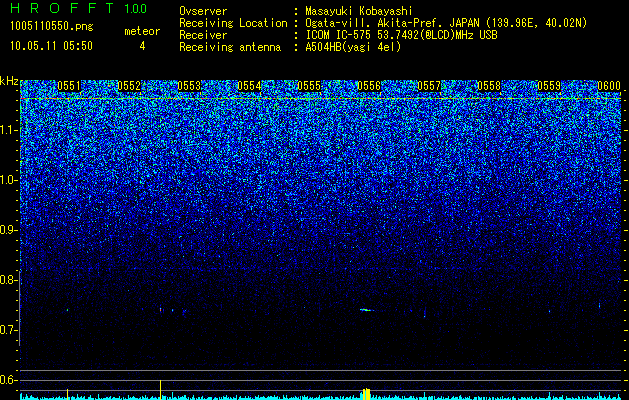Viewport: 629px width, 400px height.
Task: Click the bright meteor echo streak near 0556
Action: pyautogui.click(x=367, y=310)
